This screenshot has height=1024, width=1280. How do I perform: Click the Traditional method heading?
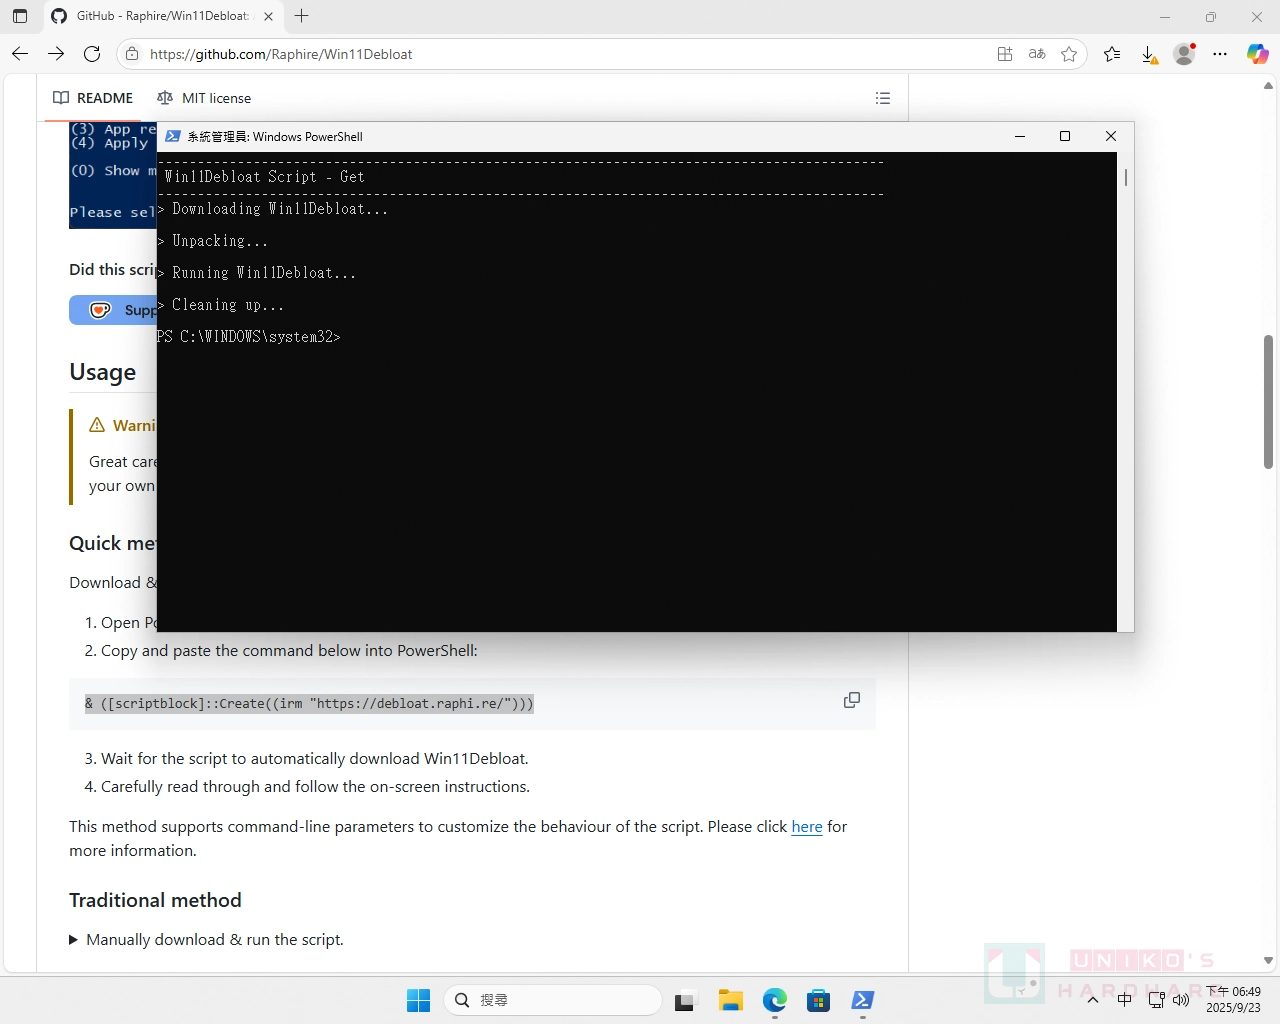click(x=155, y=900)
